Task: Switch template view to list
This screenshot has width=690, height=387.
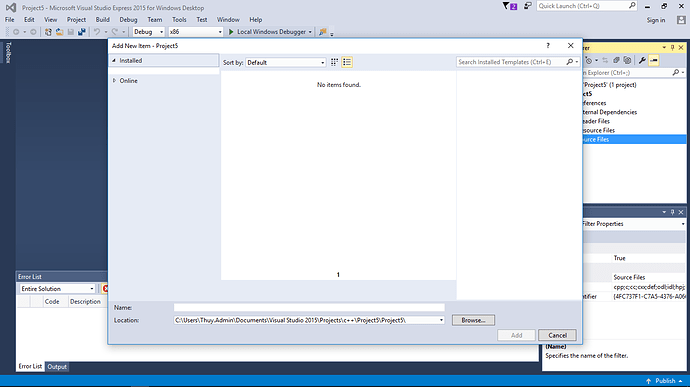Action: 347,62
